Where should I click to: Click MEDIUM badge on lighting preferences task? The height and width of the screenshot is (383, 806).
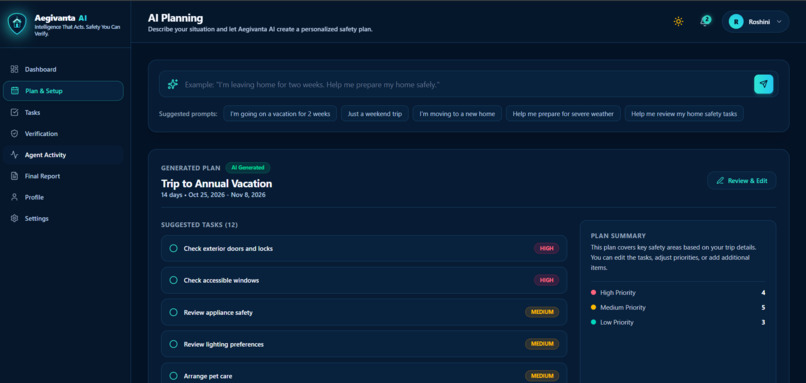(542, 344)
